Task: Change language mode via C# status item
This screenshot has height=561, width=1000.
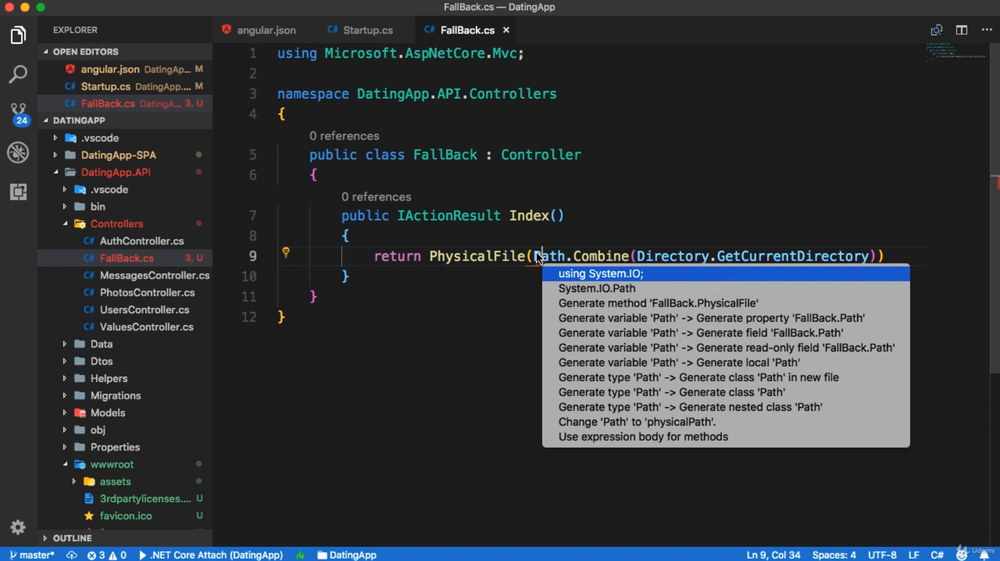Action: [937, 555]
